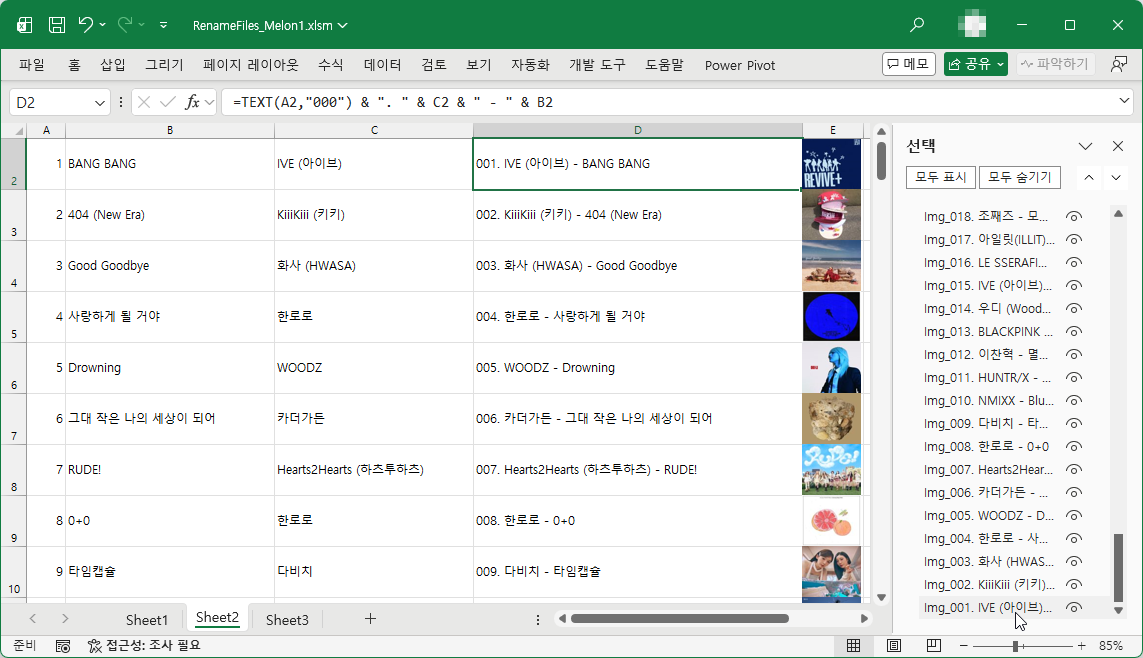Click the zoom slider handle
Image resolution: width=1143 pixels, height=658 pixels.
pyautogui.click(x=1015, y=646)
